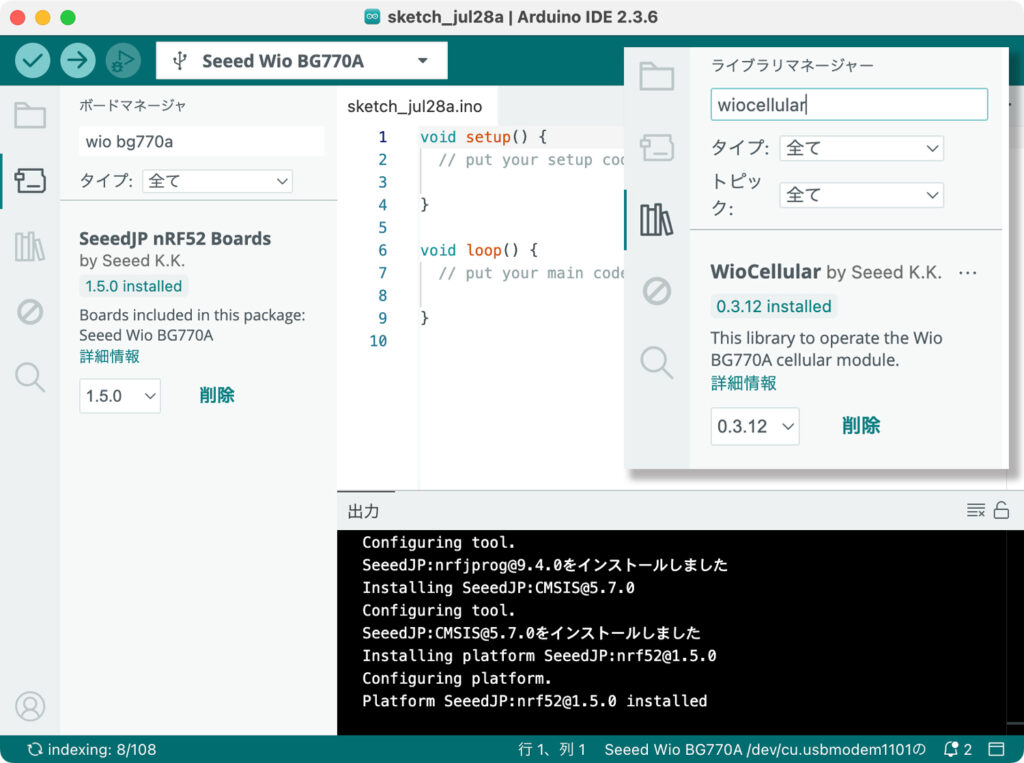Click cursor position 行 1、列 1

(x=552, y=749)
